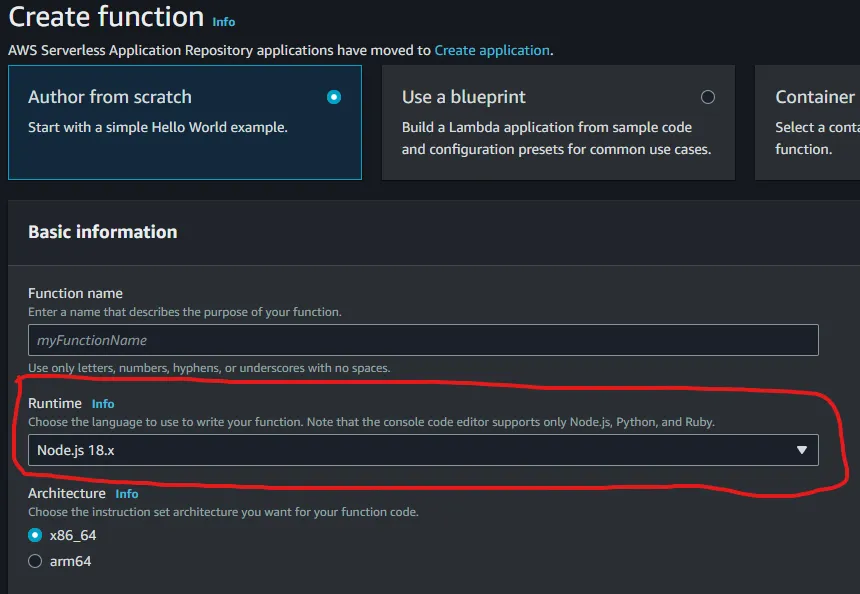The image size is (860, 594).
Task: Click the Runtime dropdown arrow icon
Action: click(801, 450)
